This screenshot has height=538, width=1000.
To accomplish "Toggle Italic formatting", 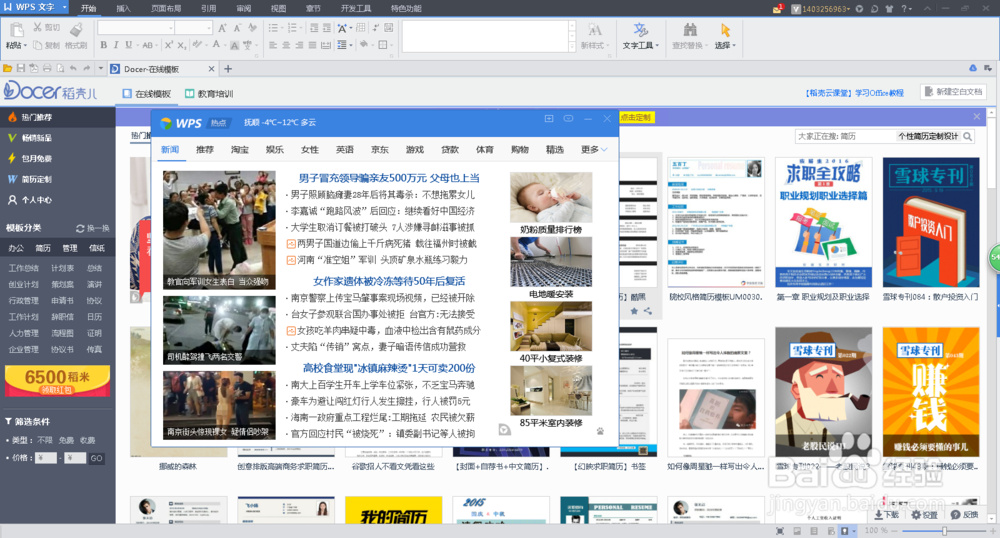I will (x=115, y=45).
